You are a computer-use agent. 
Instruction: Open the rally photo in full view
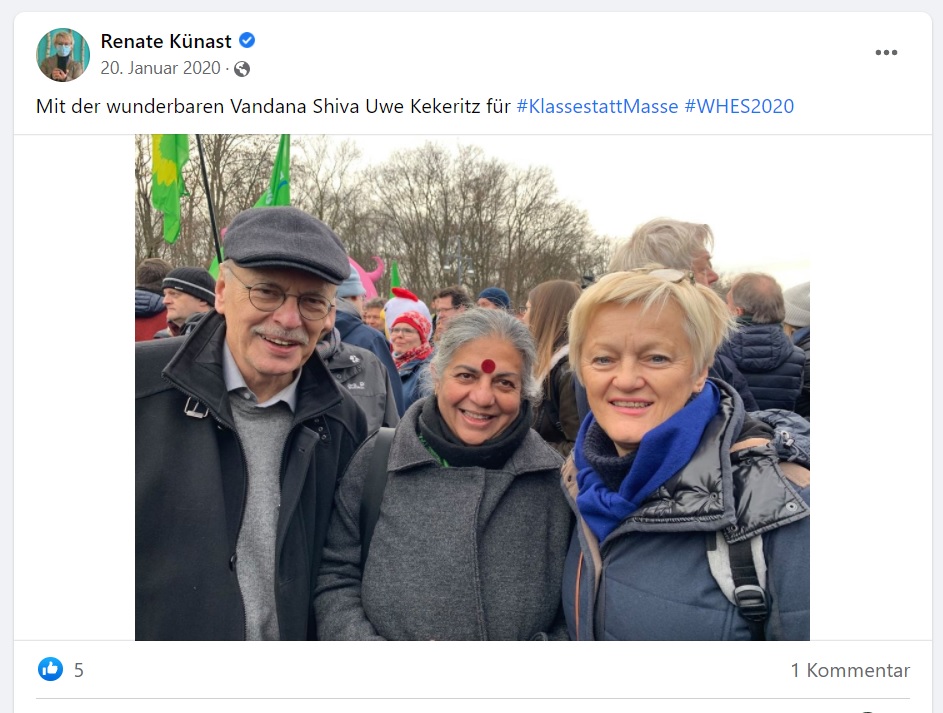[472, 387]
